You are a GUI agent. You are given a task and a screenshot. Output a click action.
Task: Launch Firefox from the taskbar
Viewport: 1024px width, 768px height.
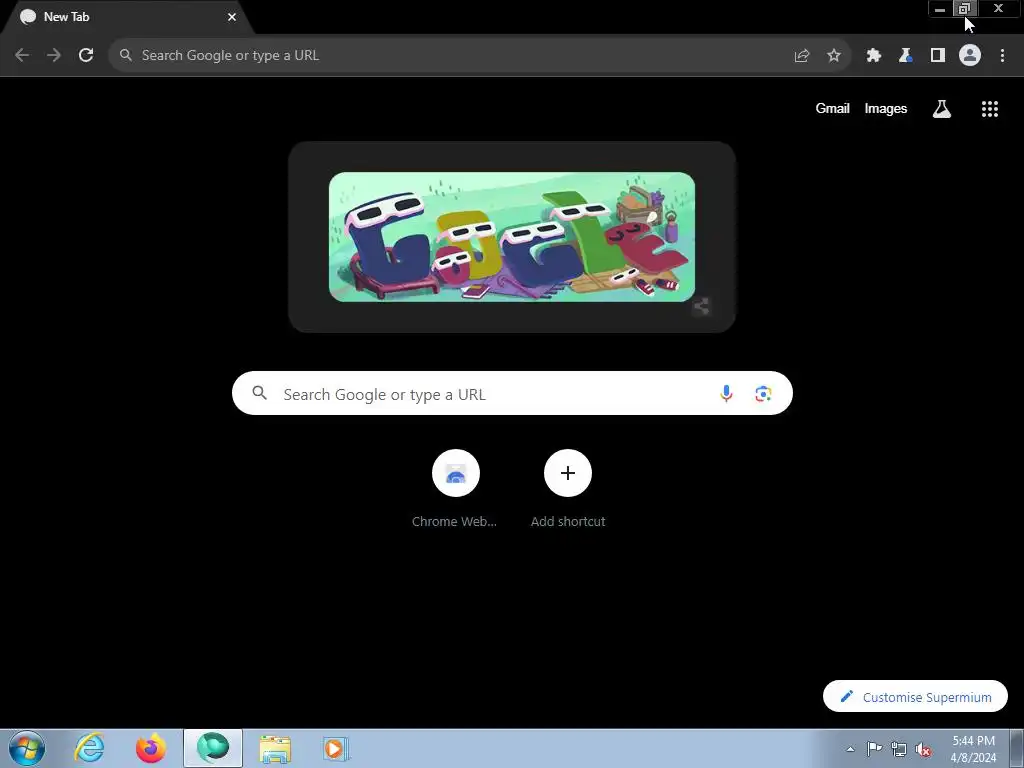151,748
